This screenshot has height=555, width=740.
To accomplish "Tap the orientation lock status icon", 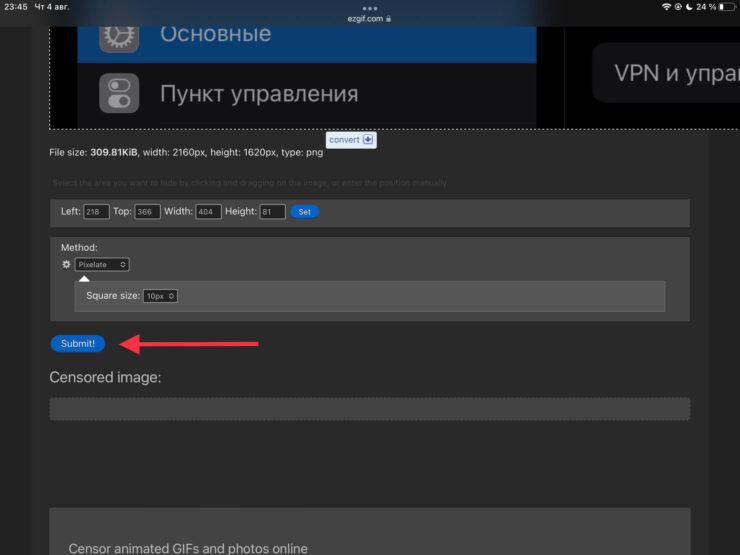I will (678, 7).
